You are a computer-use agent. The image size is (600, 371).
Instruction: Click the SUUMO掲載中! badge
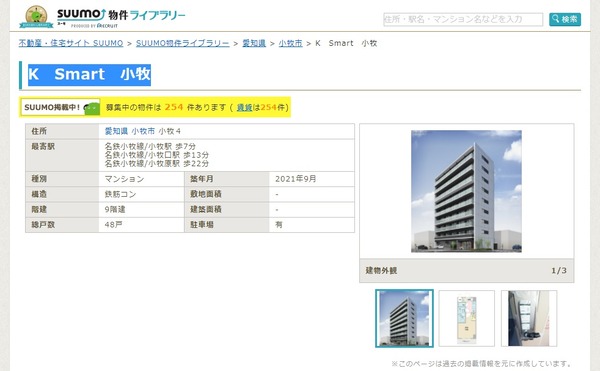point(60,107)
